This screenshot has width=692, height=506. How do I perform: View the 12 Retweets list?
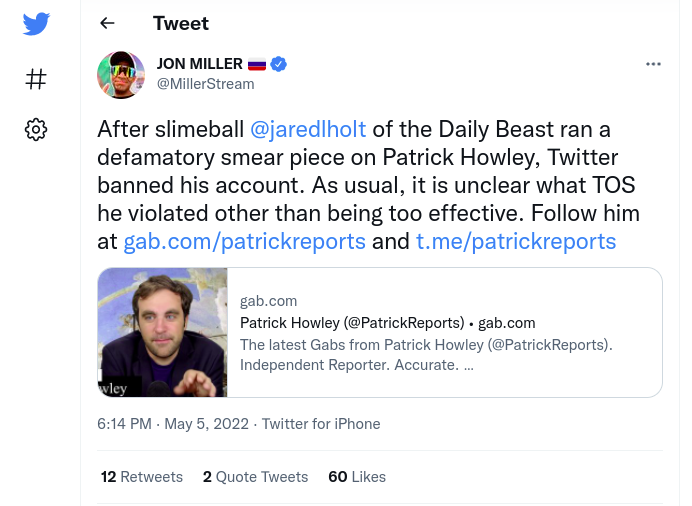pyautogui.click(x=142, y=477)
